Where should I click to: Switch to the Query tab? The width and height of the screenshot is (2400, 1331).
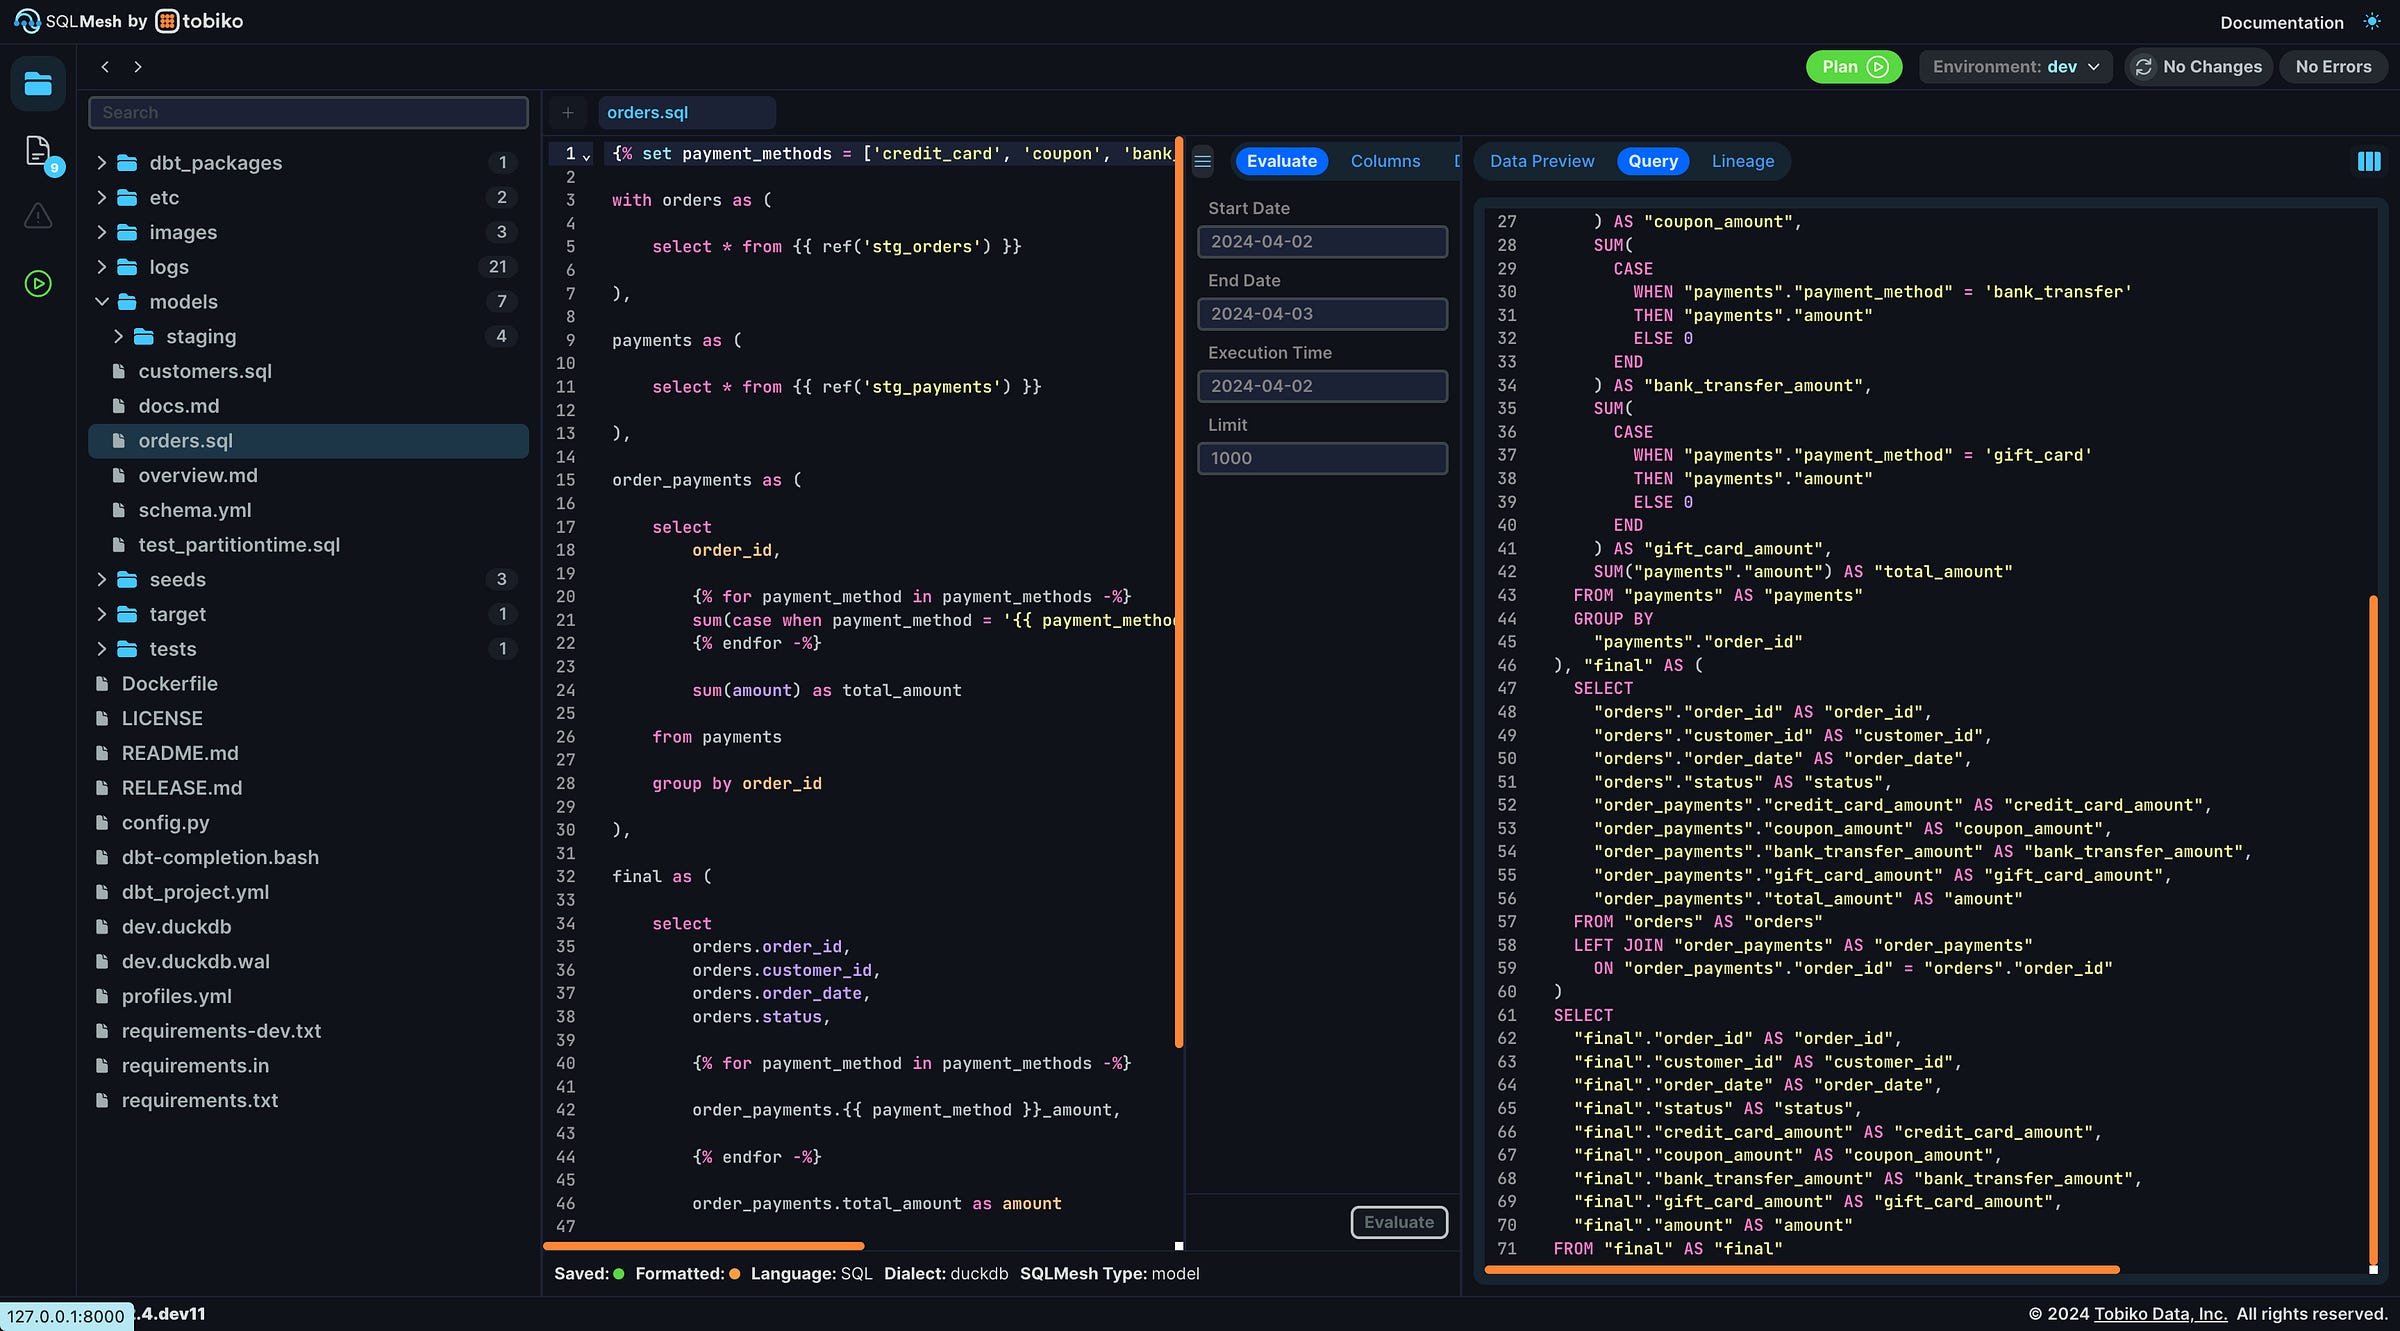pyautogui.click(x=1653, y=161)
